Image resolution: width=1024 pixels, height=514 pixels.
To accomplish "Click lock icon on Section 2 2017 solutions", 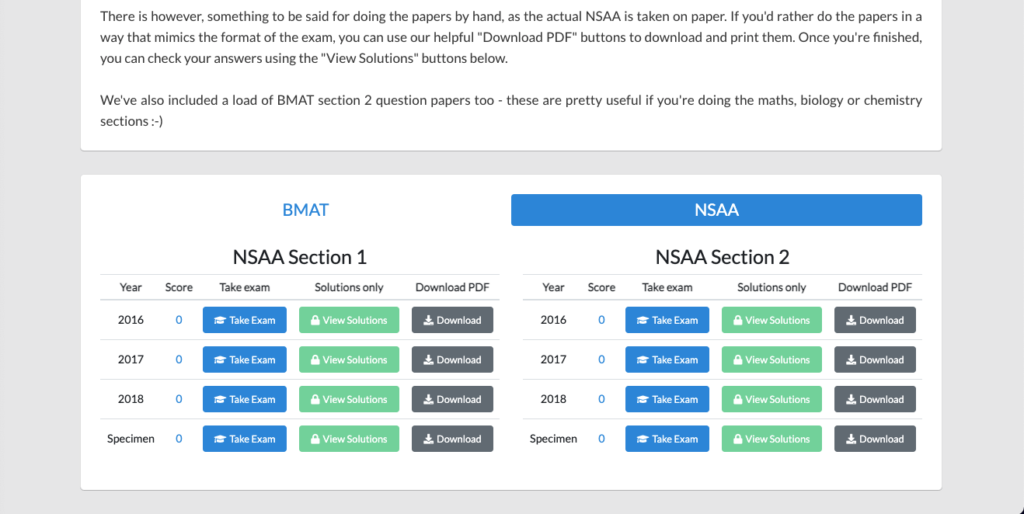I will (737, 360).
